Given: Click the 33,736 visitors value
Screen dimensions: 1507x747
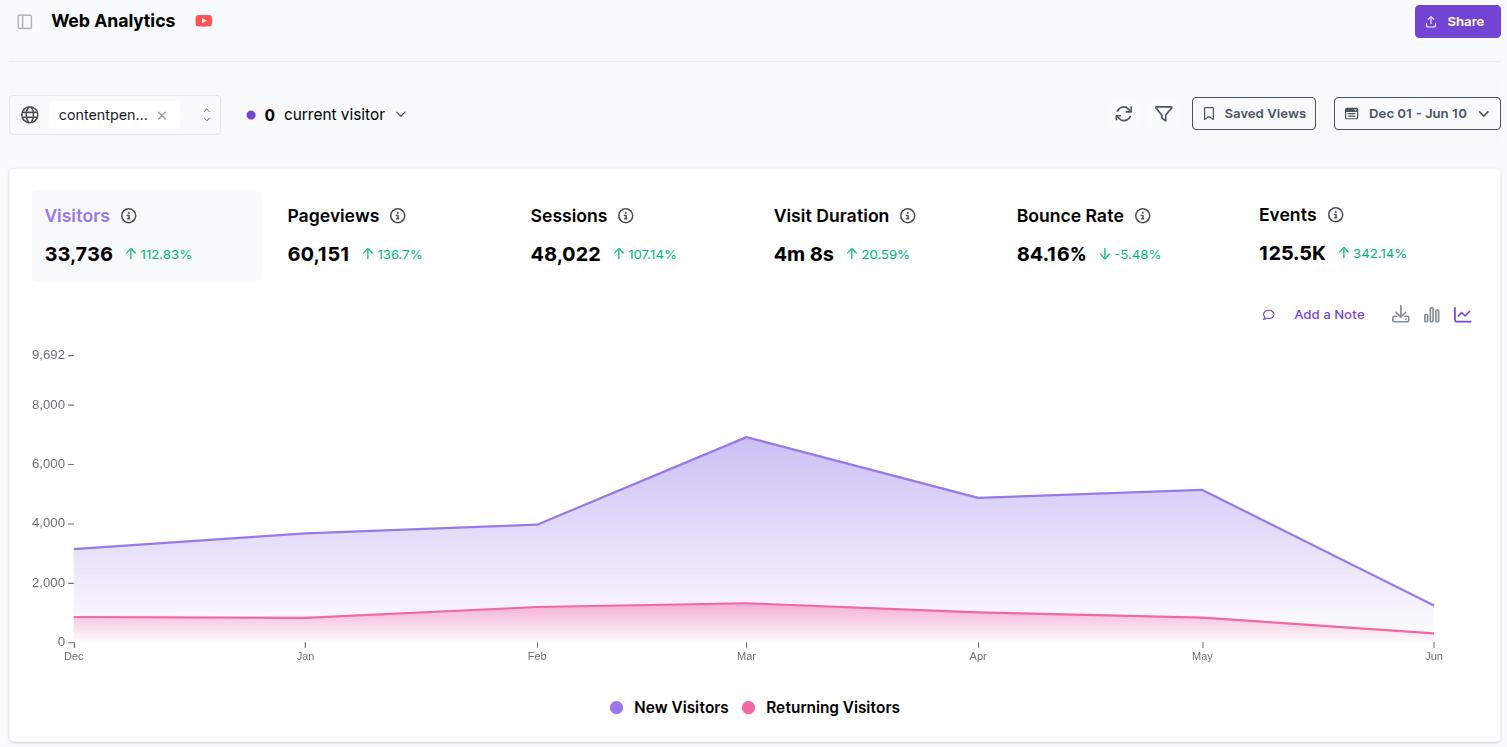Looking at the screenshot, I should coord(79,254).
